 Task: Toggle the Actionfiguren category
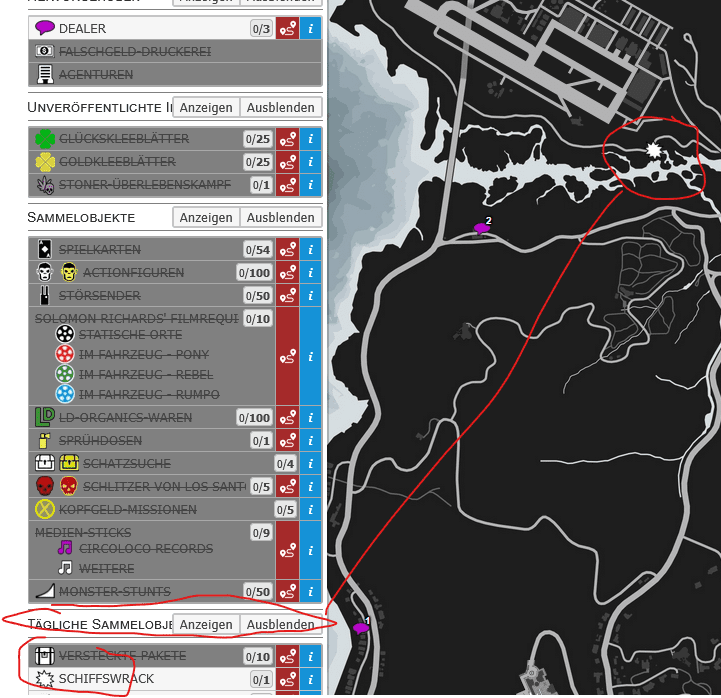pyautogui.click(x=152, y=273)
